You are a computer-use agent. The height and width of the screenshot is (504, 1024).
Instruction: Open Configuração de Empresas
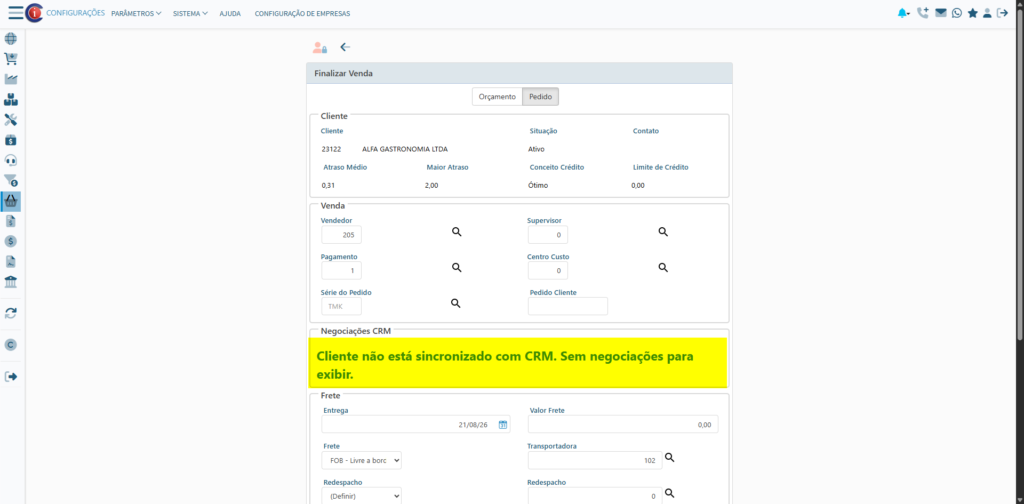pos(302,13)
